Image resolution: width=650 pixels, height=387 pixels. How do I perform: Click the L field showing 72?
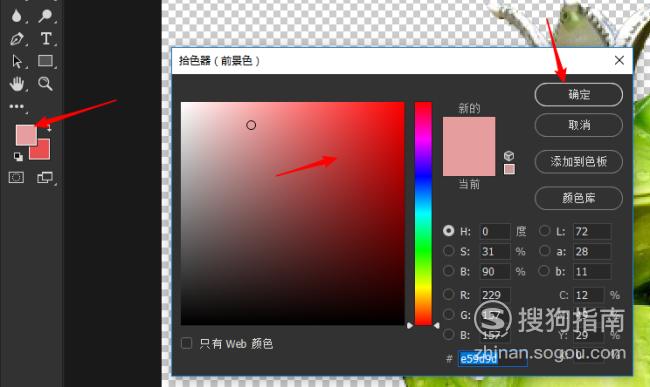point(592,231)
